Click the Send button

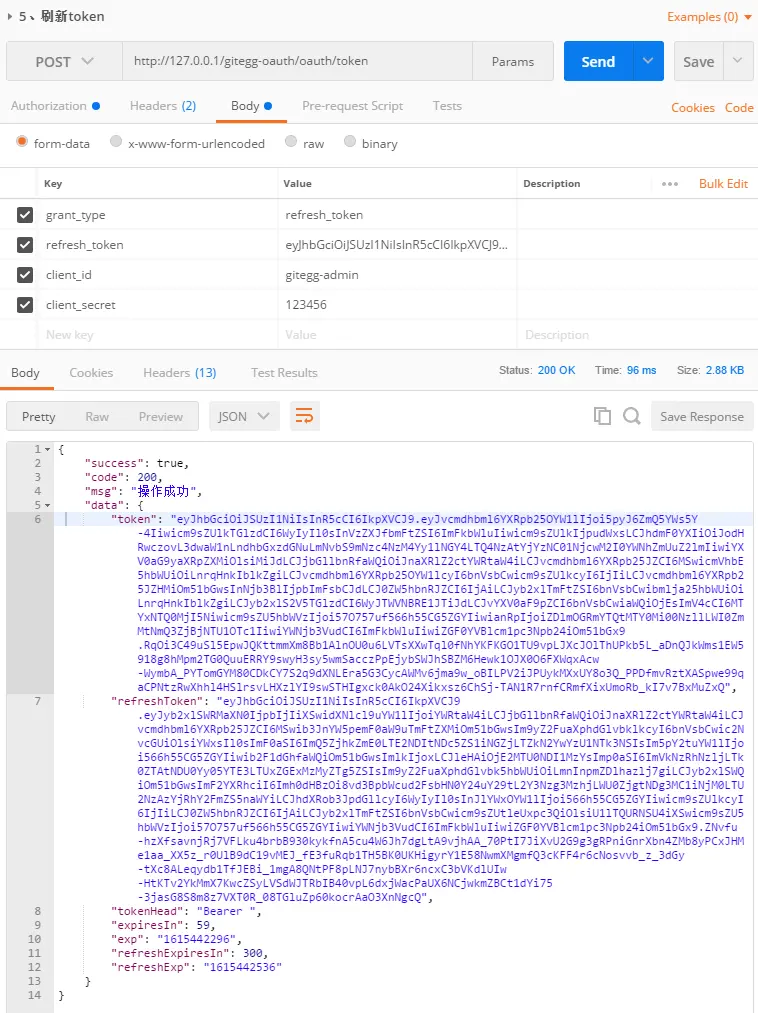597,61
